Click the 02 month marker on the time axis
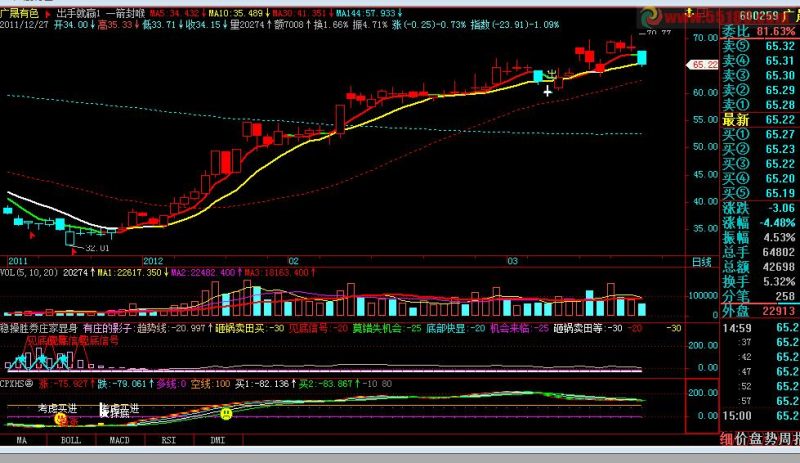Viewport: 800px width, 463px height. tap(293, 261)
